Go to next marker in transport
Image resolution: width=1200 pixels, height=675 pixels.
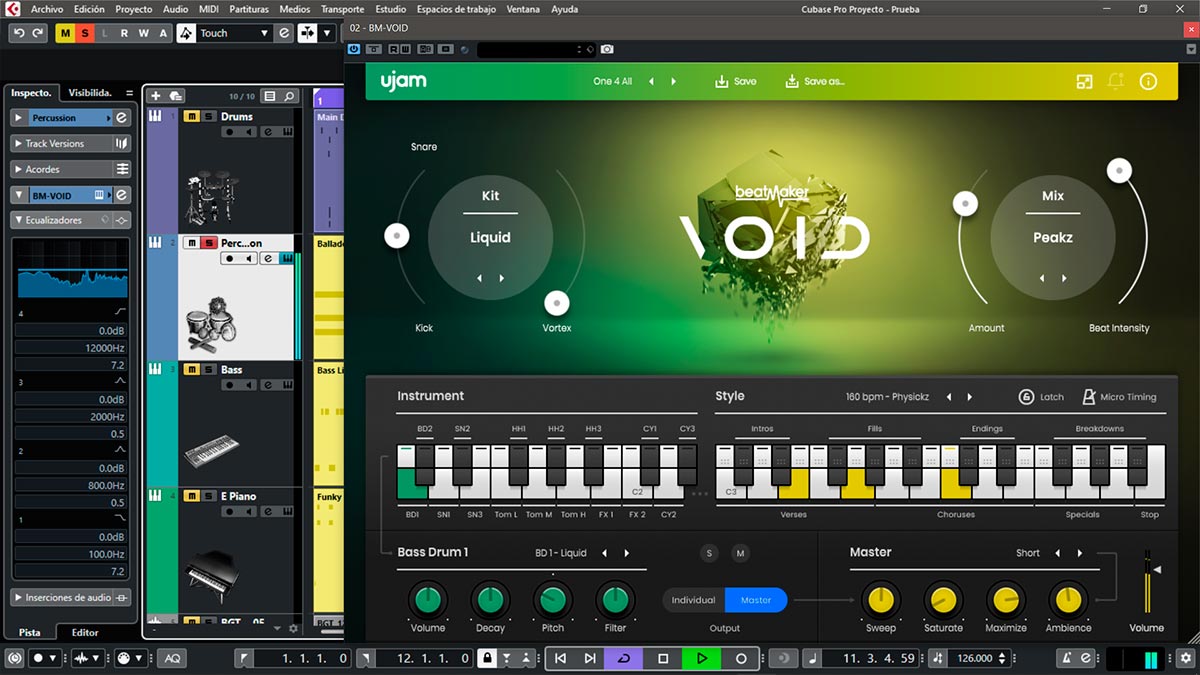coord(590,658)
